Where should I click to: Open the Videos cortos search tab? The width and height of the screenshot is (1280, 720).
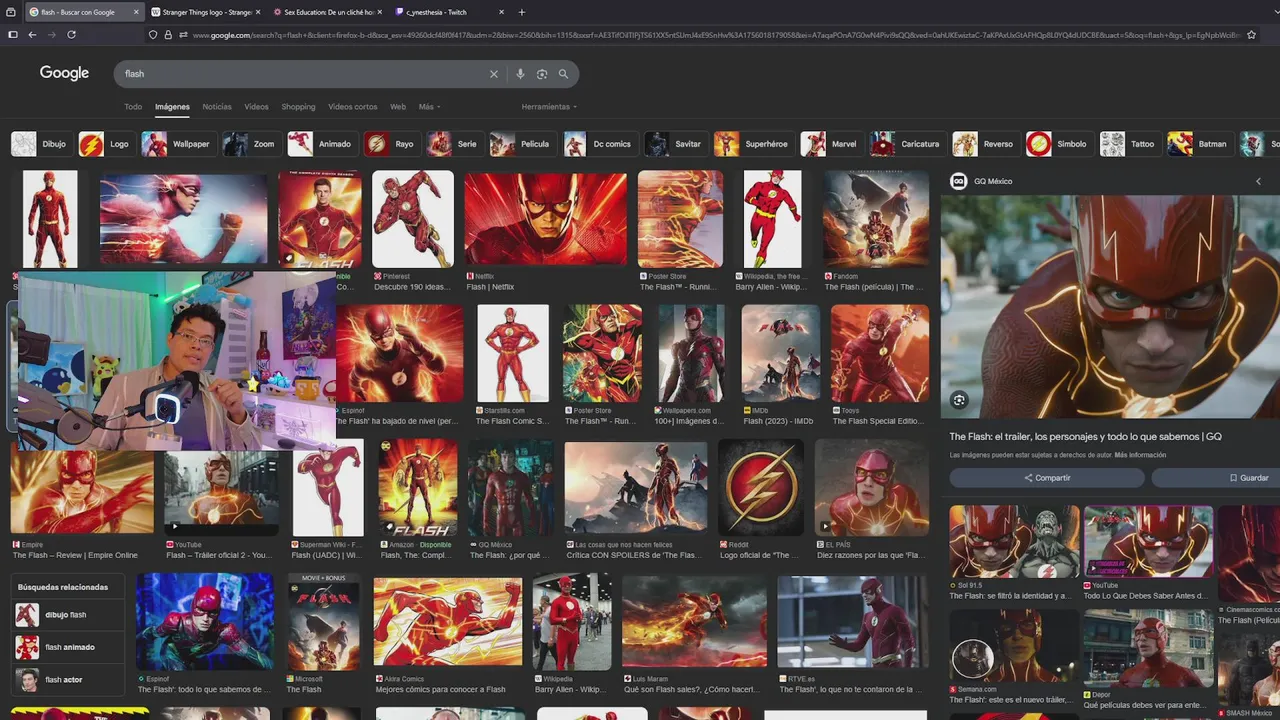click(353, 107)
